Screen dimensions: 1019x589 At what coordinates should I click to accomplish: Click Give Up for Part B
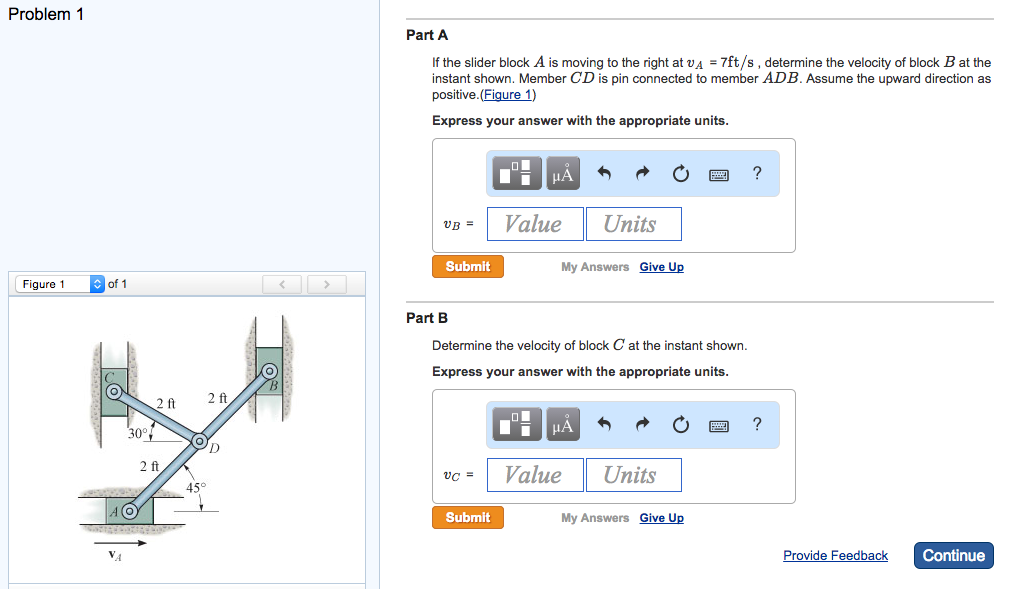tap(661, 517)
